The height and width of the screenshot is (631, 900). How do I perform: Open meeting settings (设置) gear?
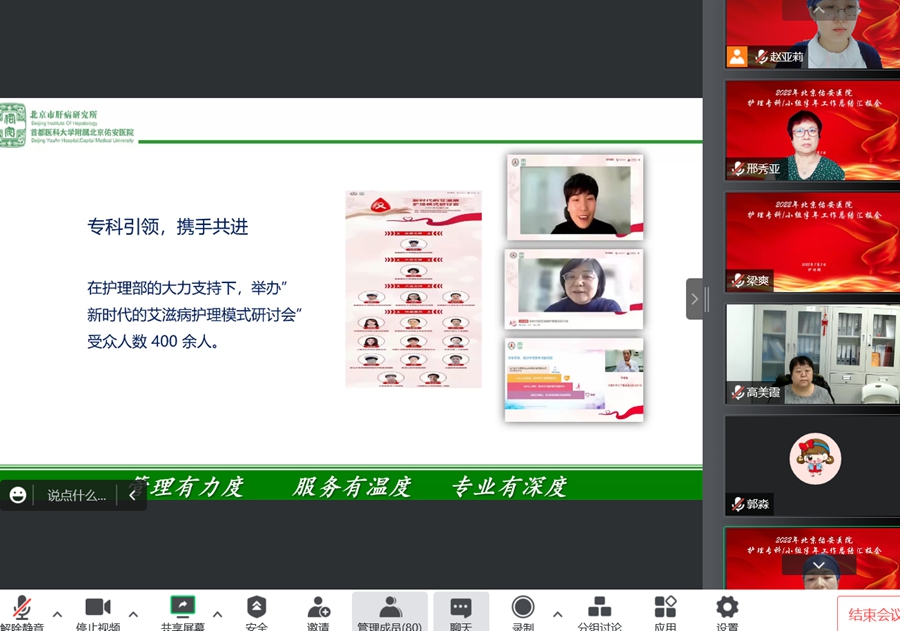(727, 609)
